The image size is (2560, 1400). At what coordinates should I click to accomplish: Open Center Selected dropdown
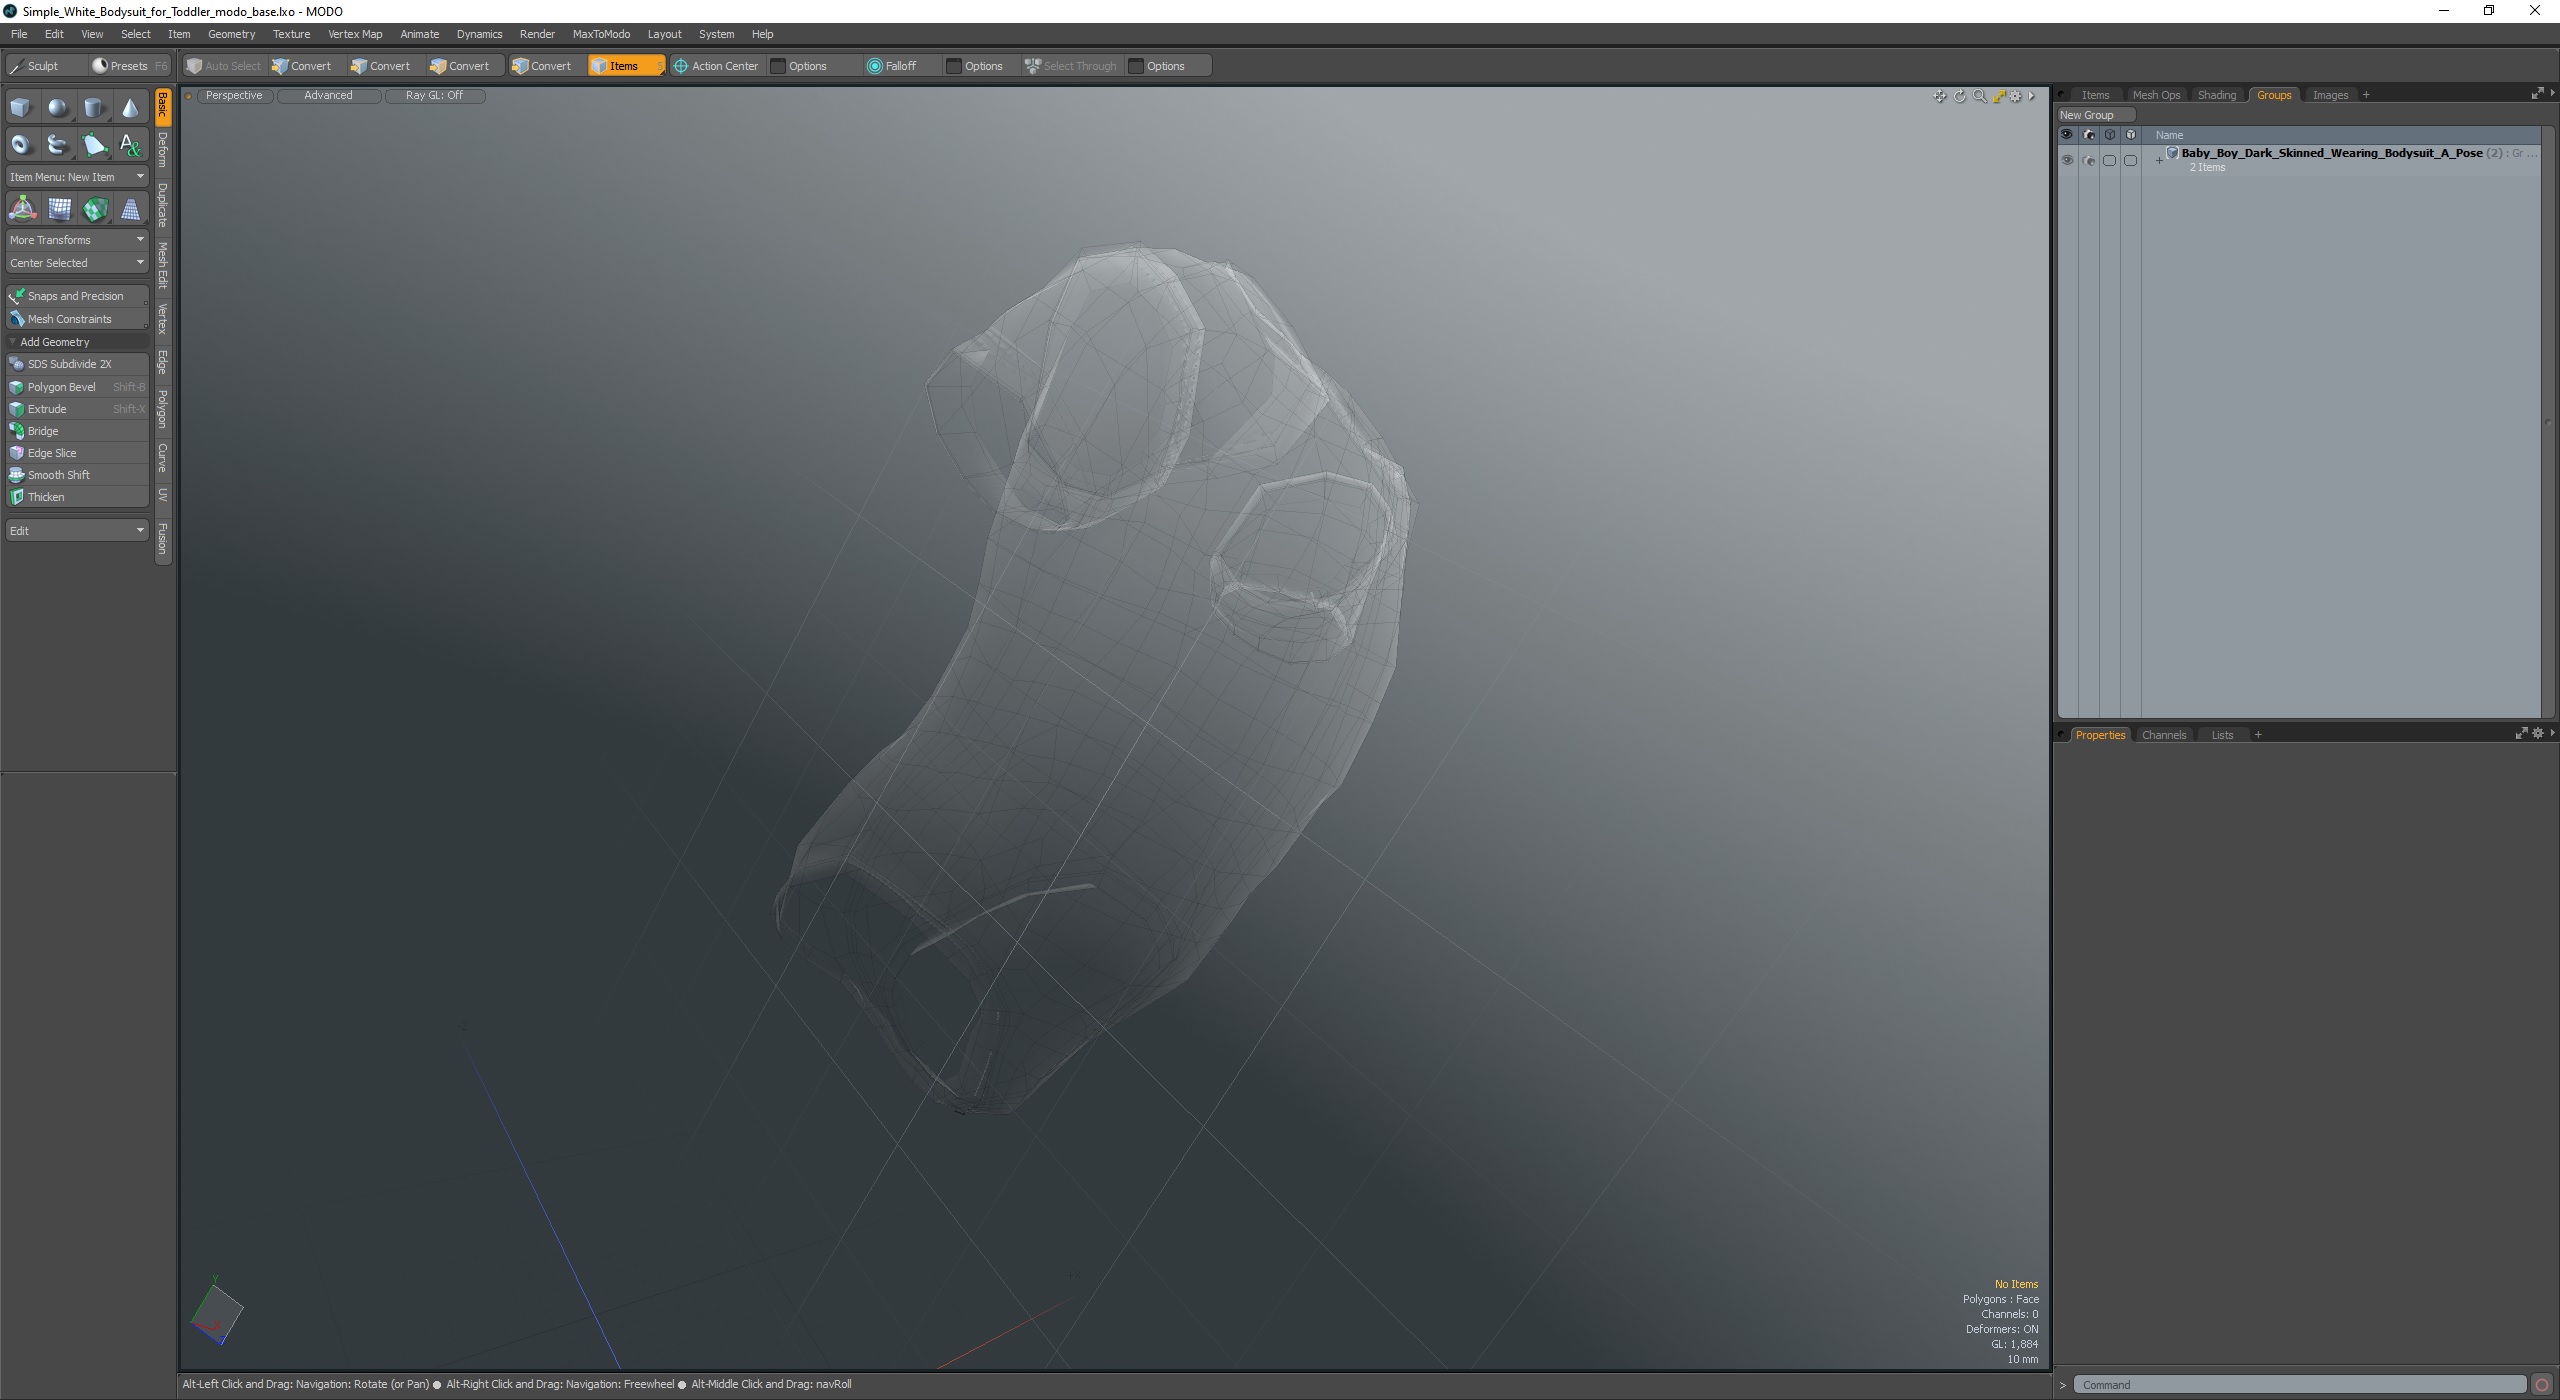click(77, 263)
